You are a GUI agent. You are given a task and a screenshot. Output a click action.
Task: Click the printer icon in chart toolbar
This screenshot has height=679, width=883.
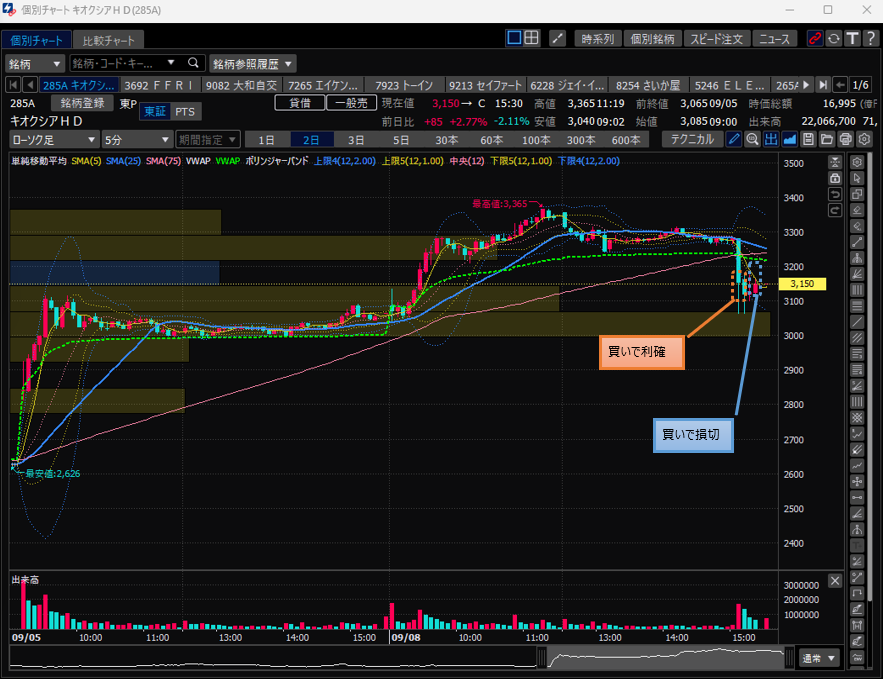click(846, 140)
